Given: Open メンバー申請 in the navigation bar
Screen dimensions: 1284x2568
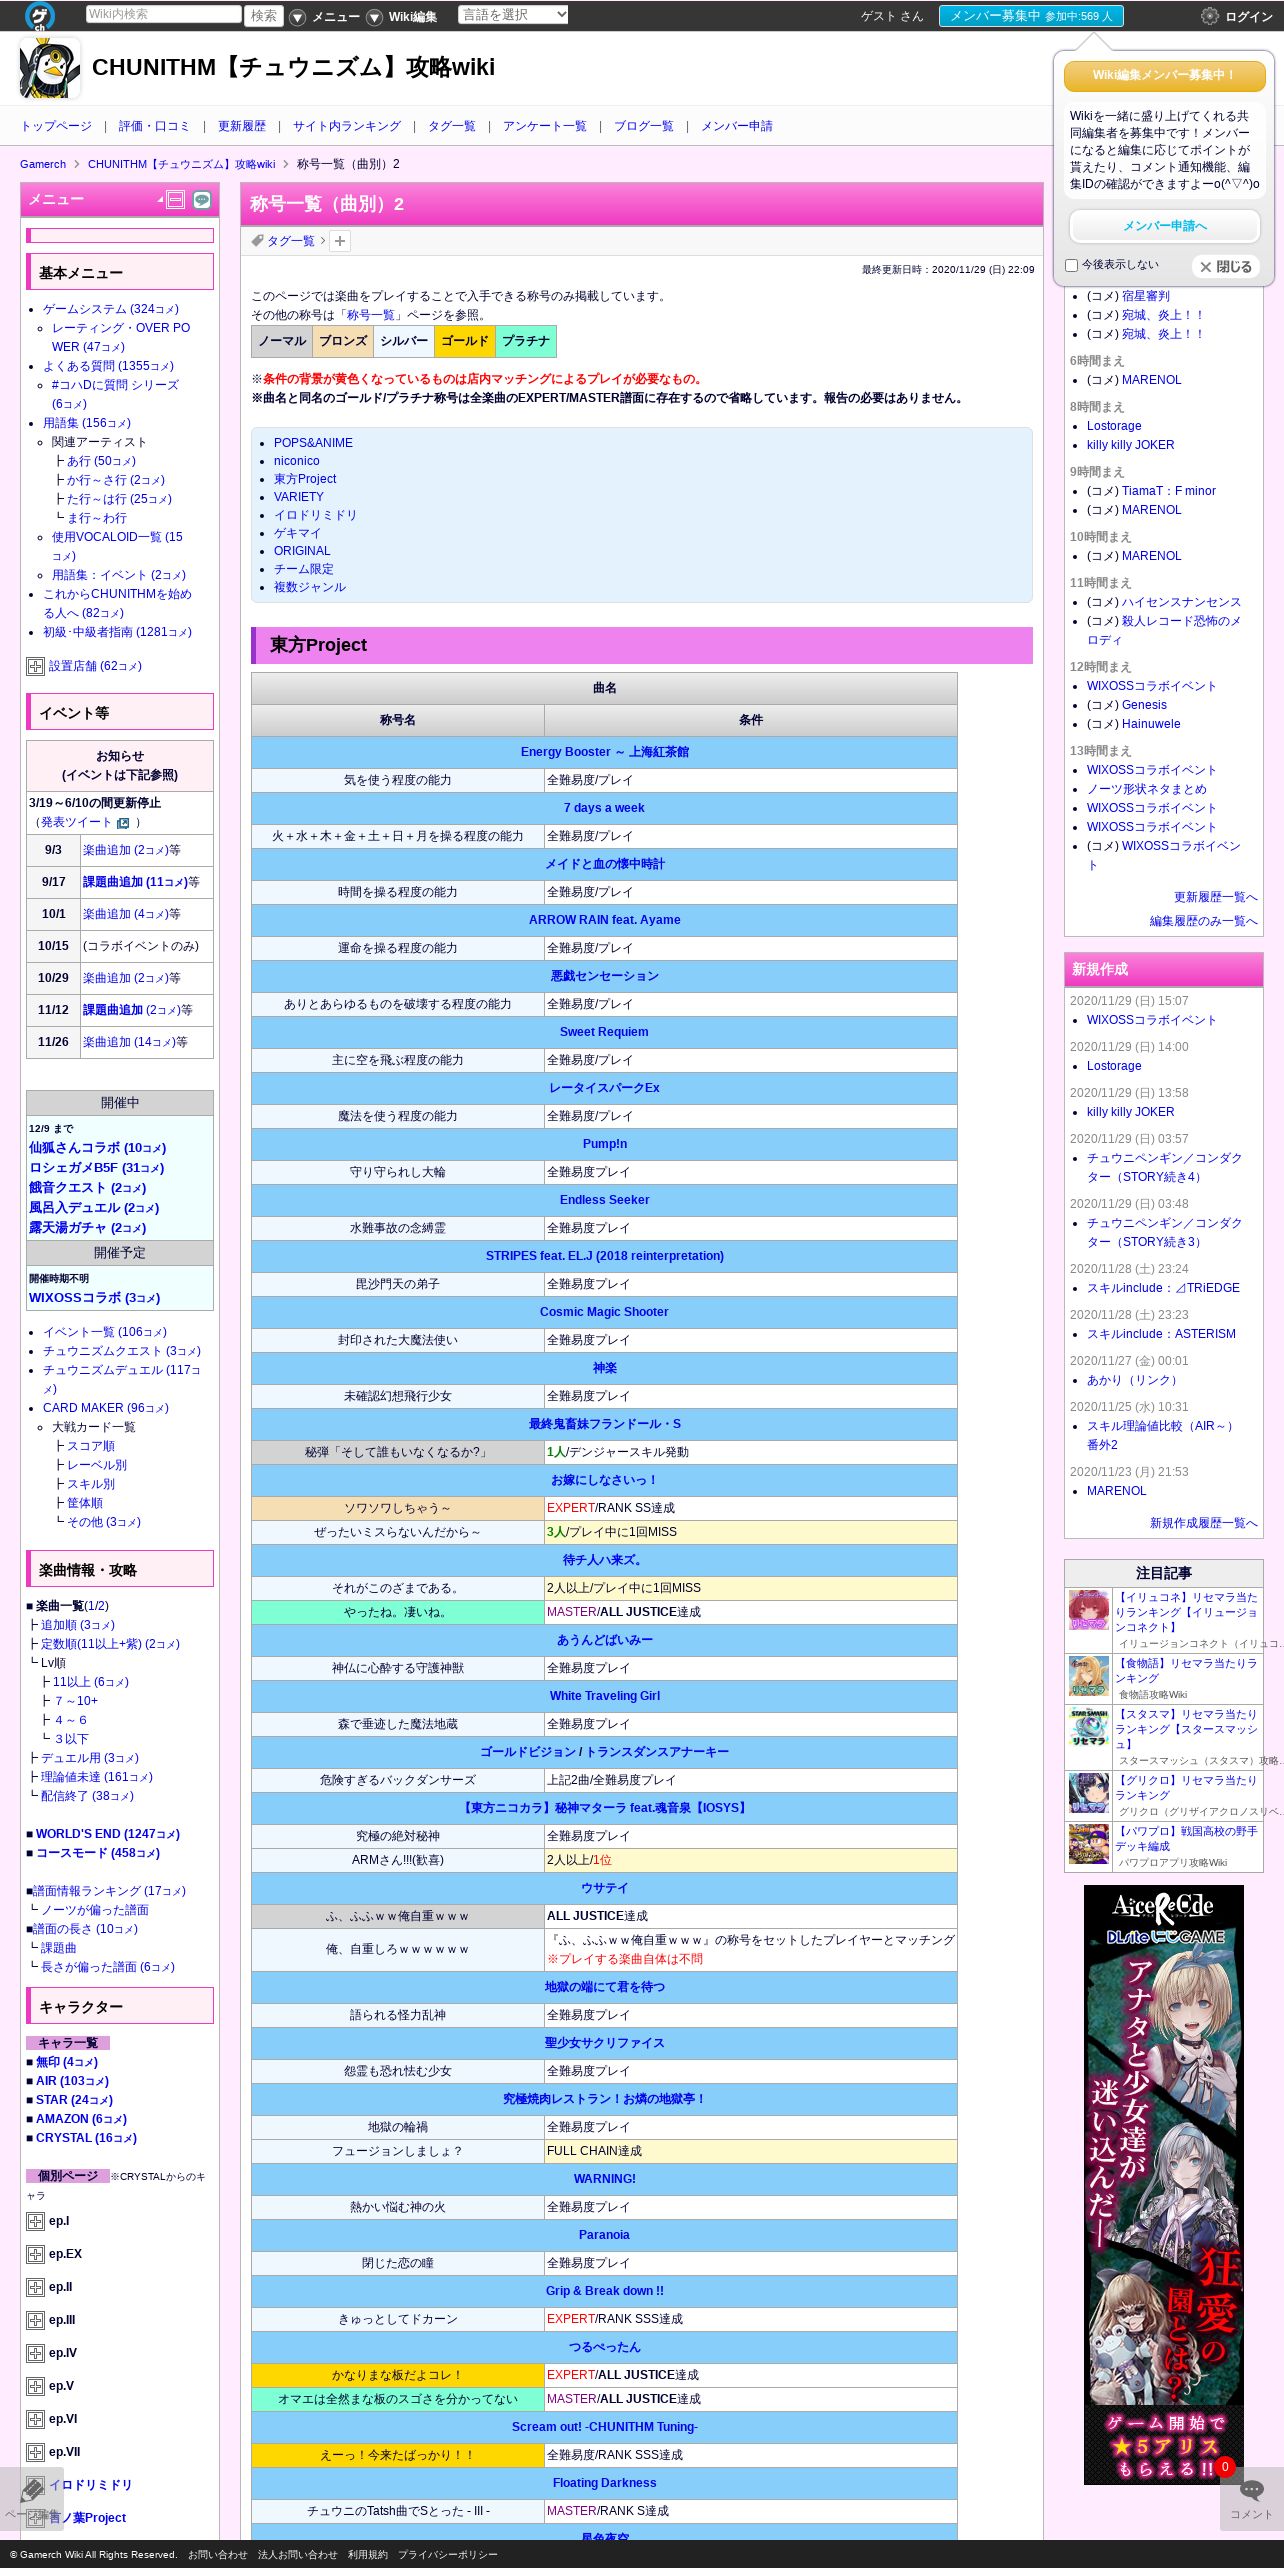Looking at the screenshot, I should pyautogui.click(x=737, y=126).
